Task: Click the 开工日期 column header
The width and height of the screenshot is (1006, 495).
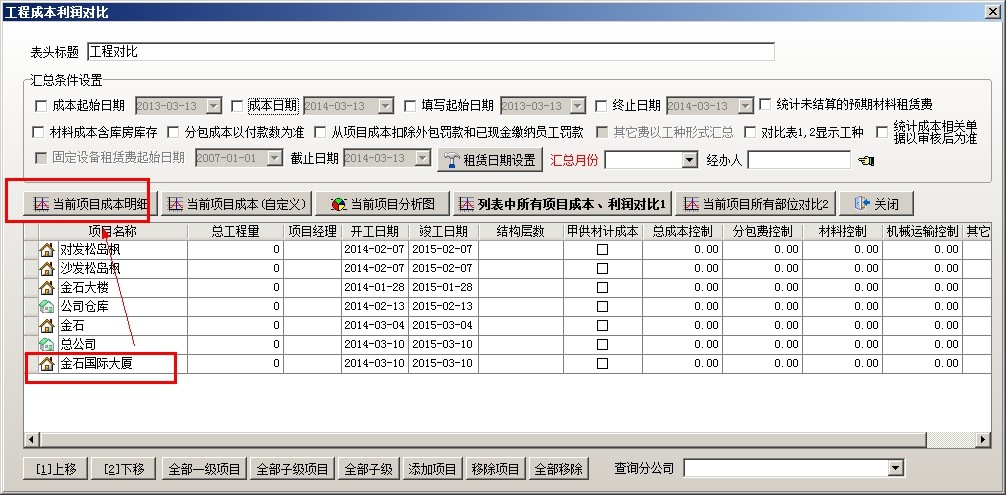Action: (374, 231)
